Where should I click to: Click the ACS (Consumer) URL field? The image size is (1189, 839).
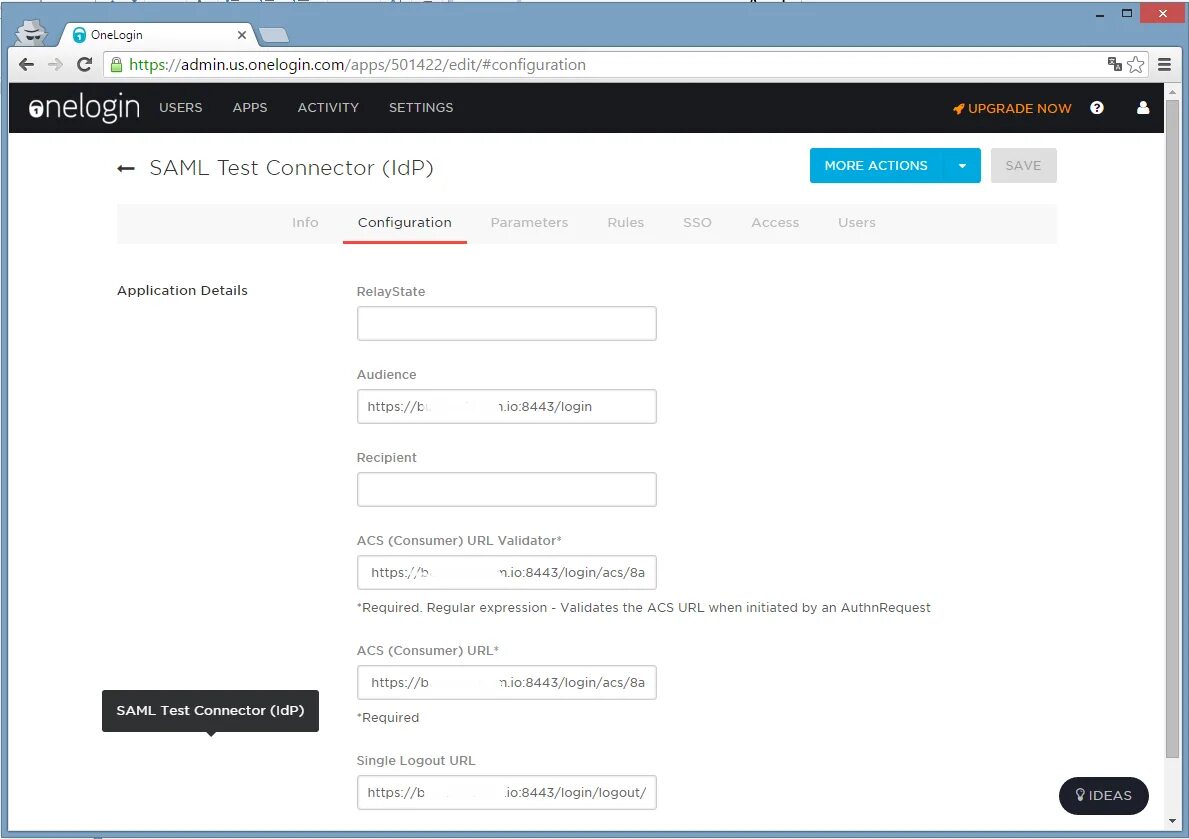tap(507, 683)
